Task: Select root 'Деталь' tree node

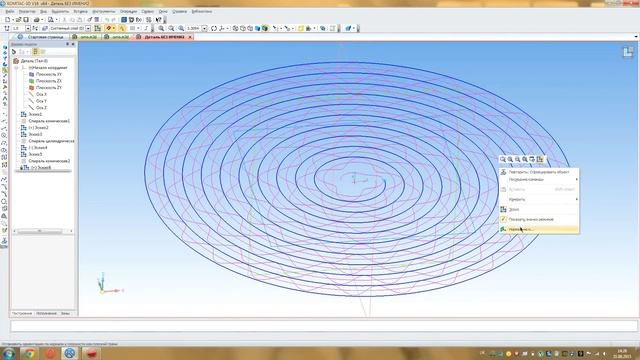Action: point(34,61)
